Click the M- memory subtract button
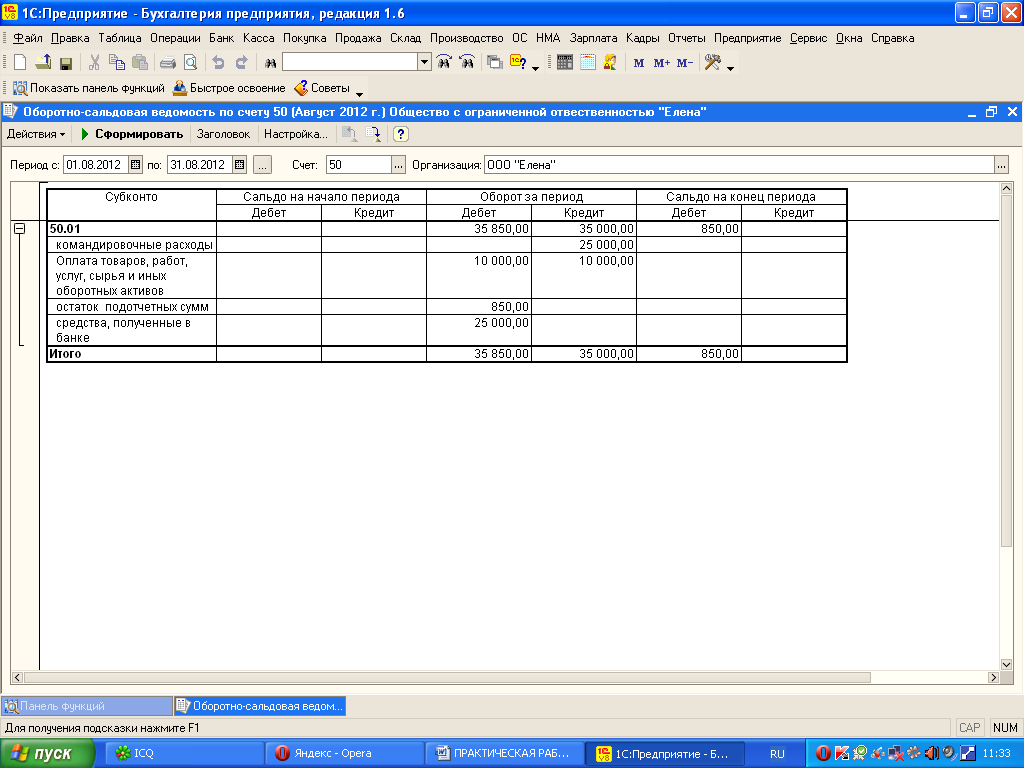Image resolution: width=1024 pixels, height=768 pixels. [x=684, y=63]
